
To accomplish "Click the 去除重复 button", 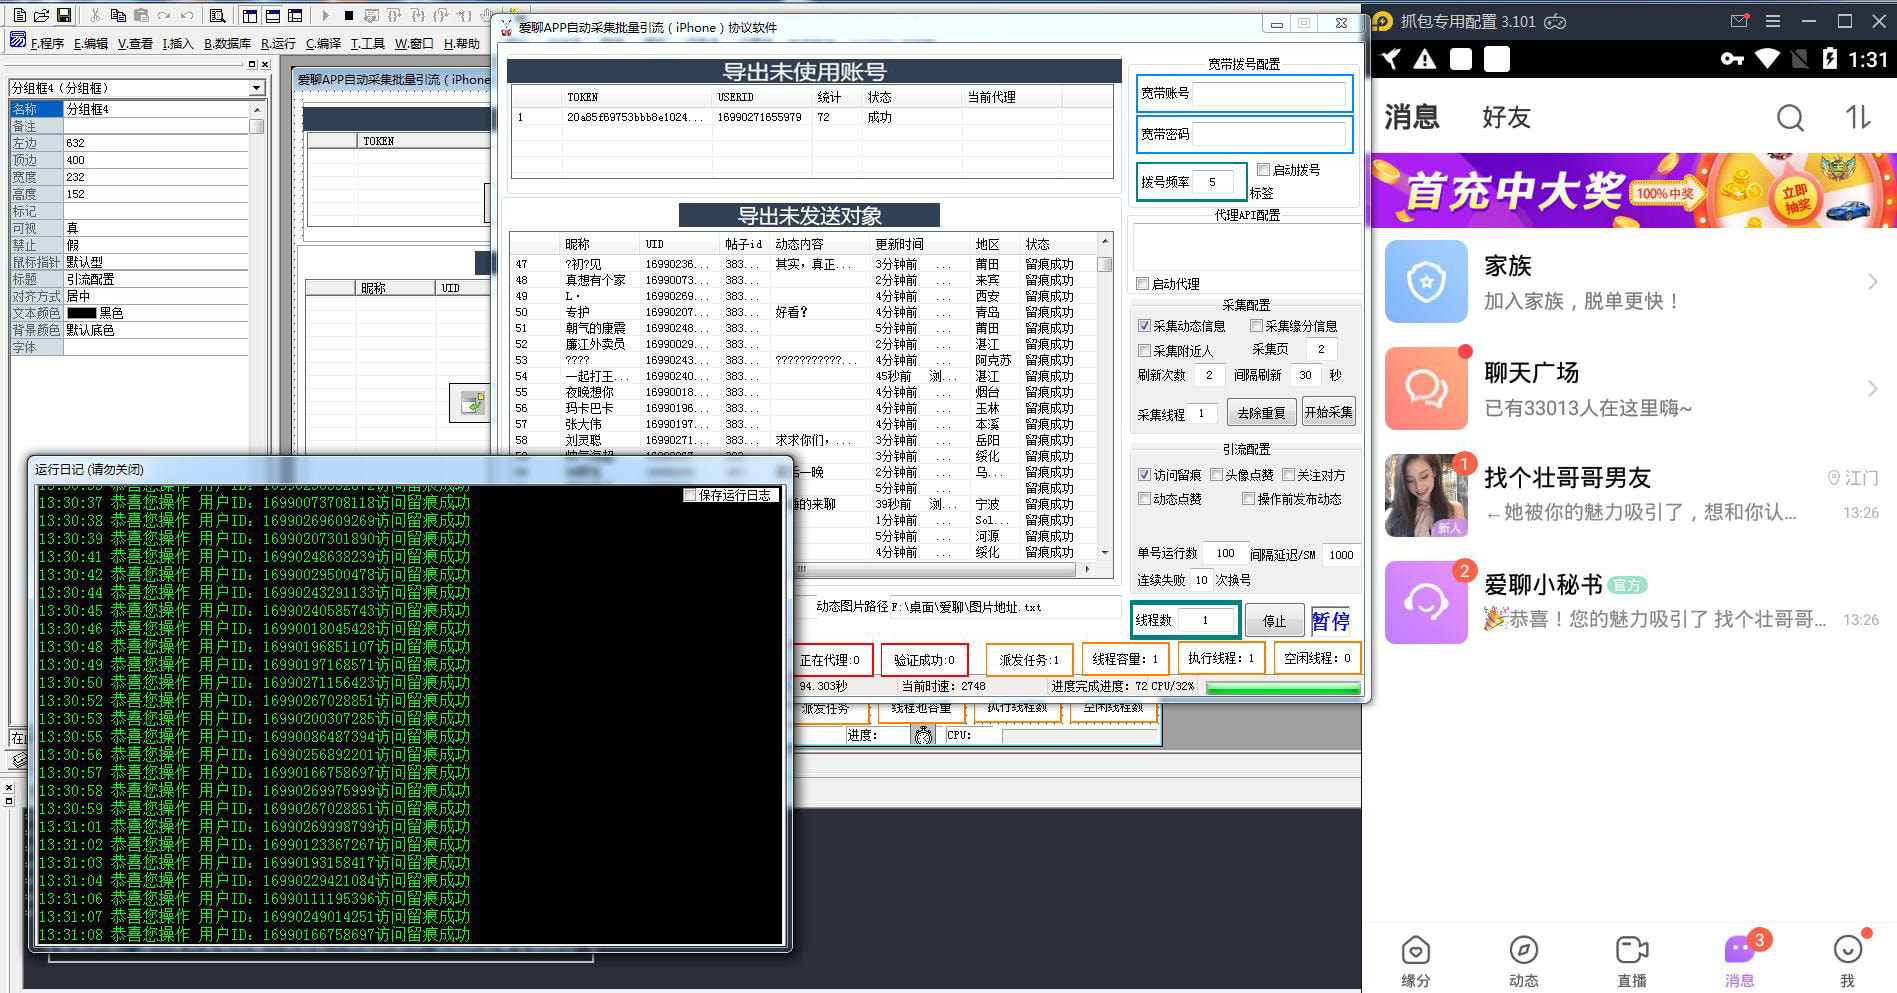I will tap(1261, 412).
